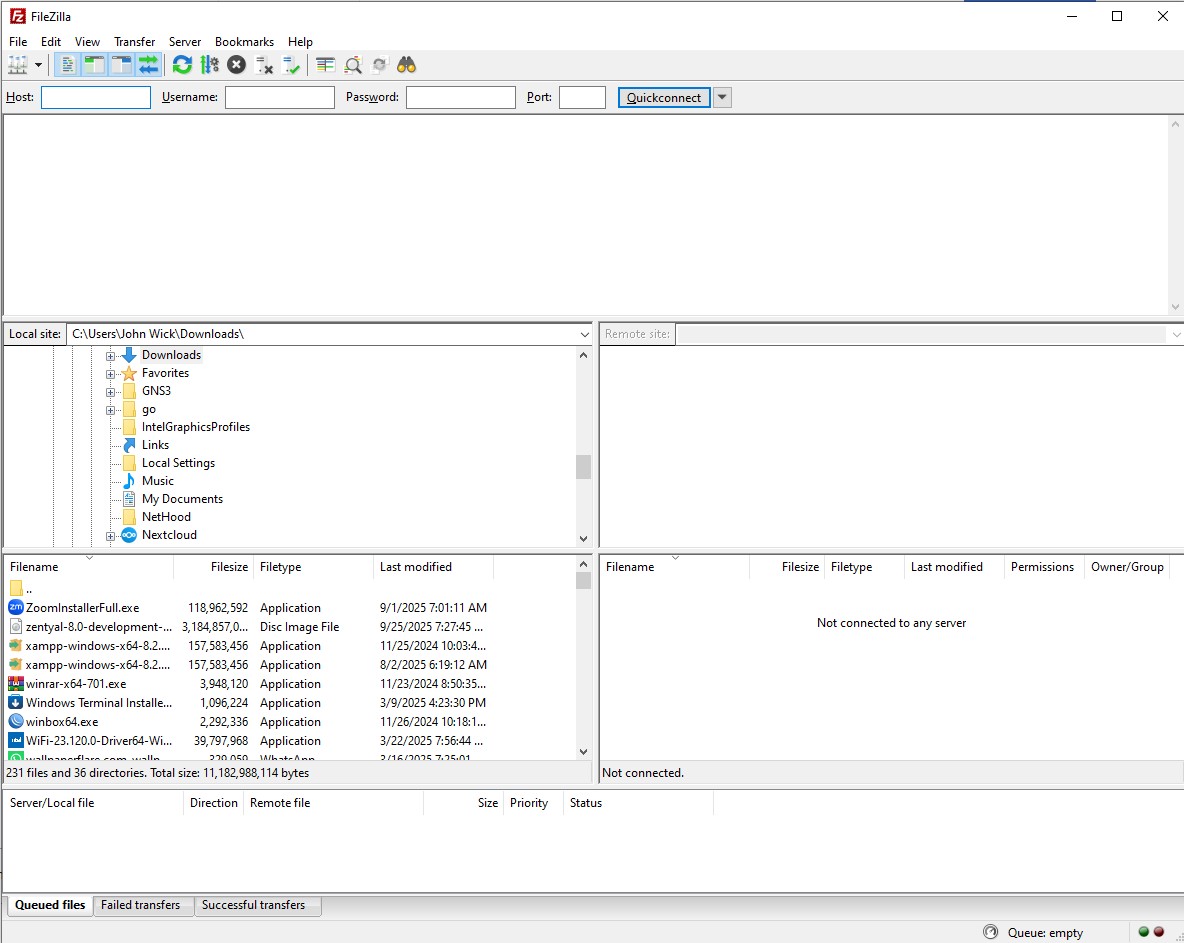Image resolution: width=1184 pixels, height=943 pixels.
Task: Switch to the Failed transfers tab
Action: tap(141, 905)
